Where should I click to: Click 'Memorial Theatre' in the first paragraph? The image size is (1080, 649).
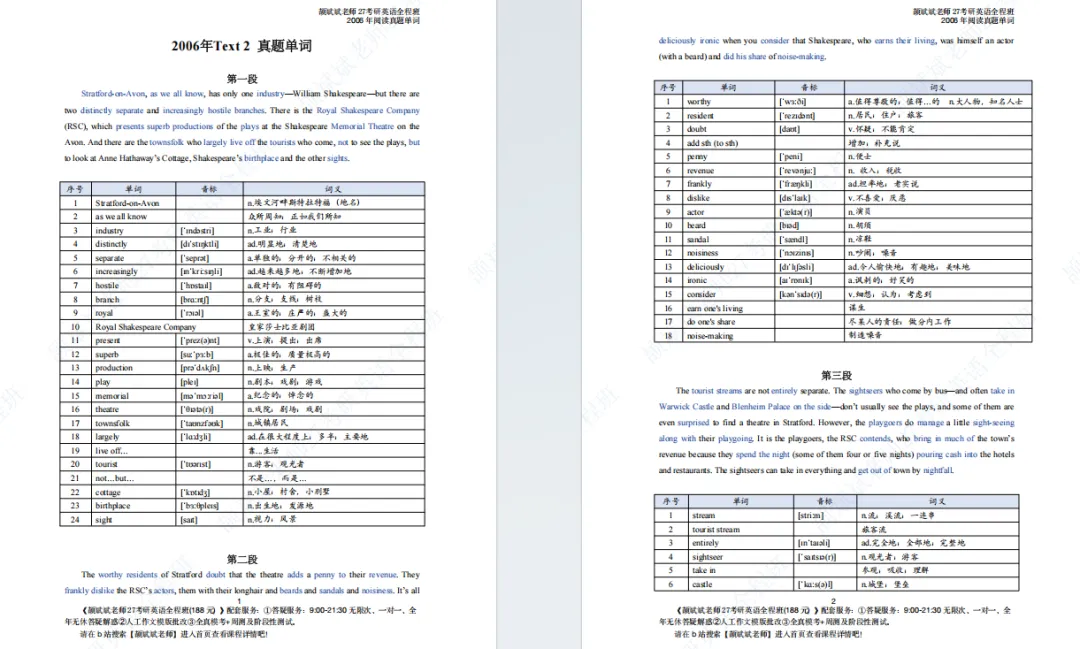[x=362, y=127]
